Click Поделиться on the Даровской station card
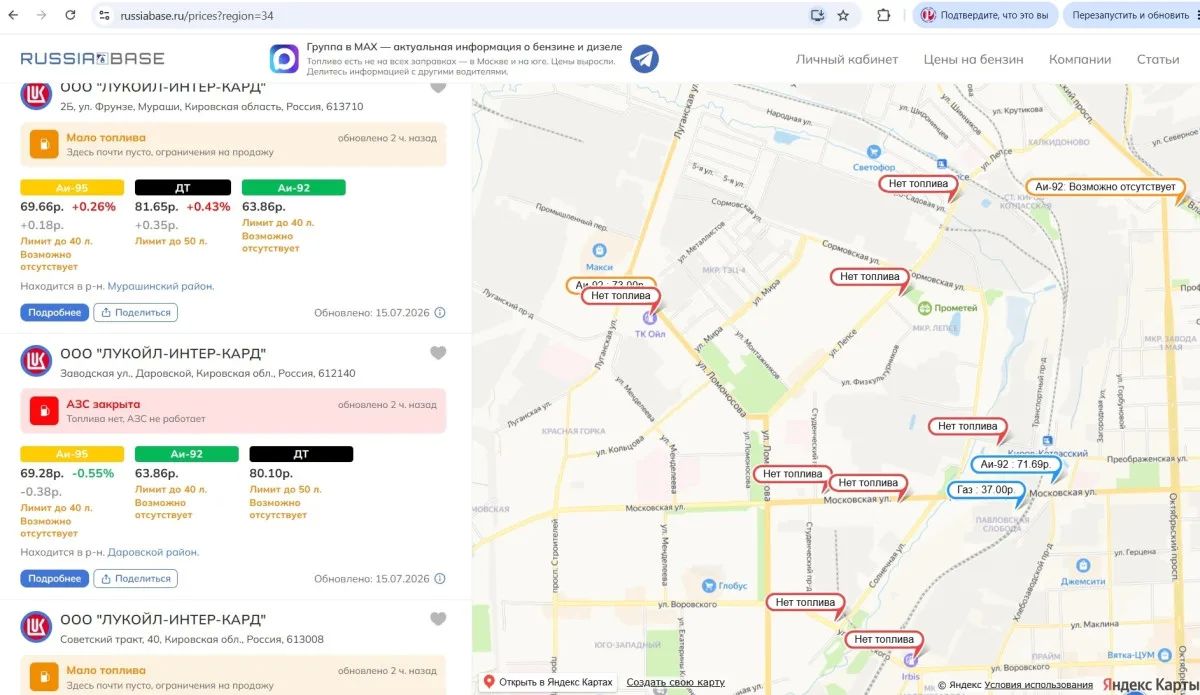This screenshot has height=695, width=1200. [136, 578]
